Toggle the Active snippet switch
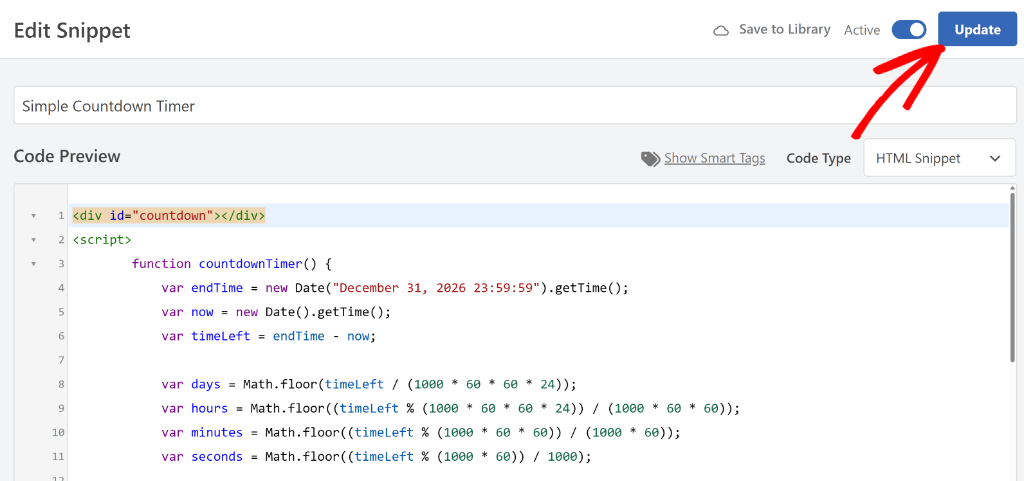Viewport: 1024px width, 481px height. [x=908, y=30]
